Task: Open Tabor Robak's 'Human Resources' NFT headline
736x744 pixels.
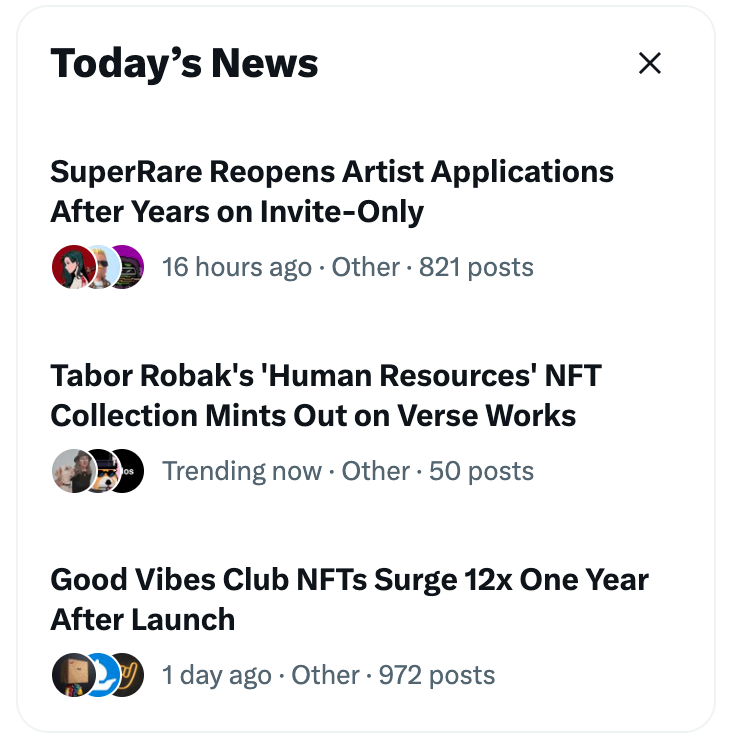Action: coord(326,395)
